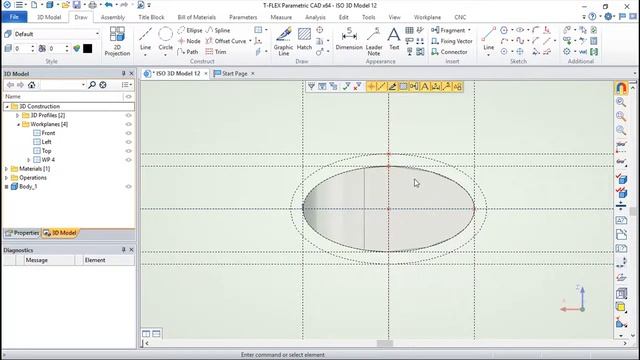Switch to the Assembly ribbon tab
The height and width of the screenshot is (360, 640).
pyautogui.click(x=113, y=17)
